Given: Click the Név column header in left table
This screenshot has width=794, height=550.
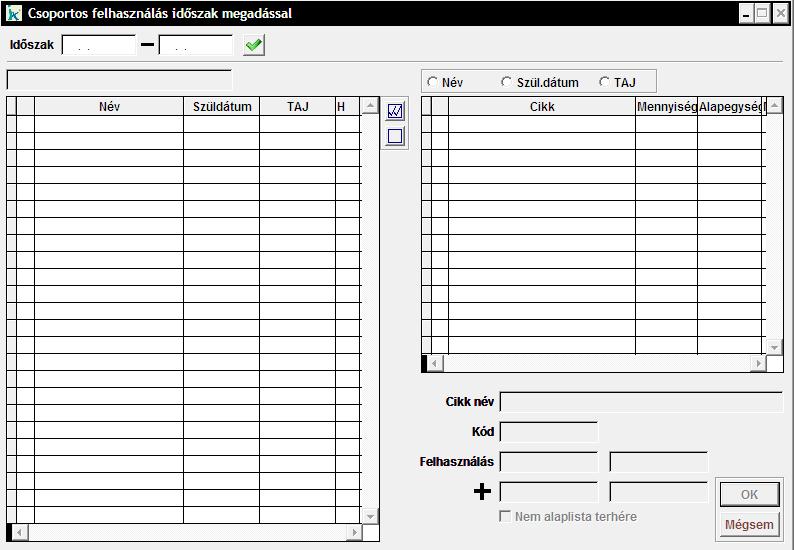Looking at the screenshot, I should pos(109,106).
